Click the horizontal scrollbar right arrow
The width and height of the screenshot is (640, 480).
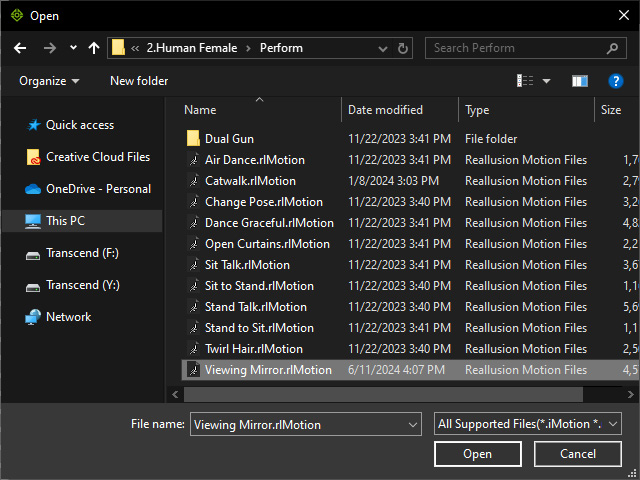point(631,394)
